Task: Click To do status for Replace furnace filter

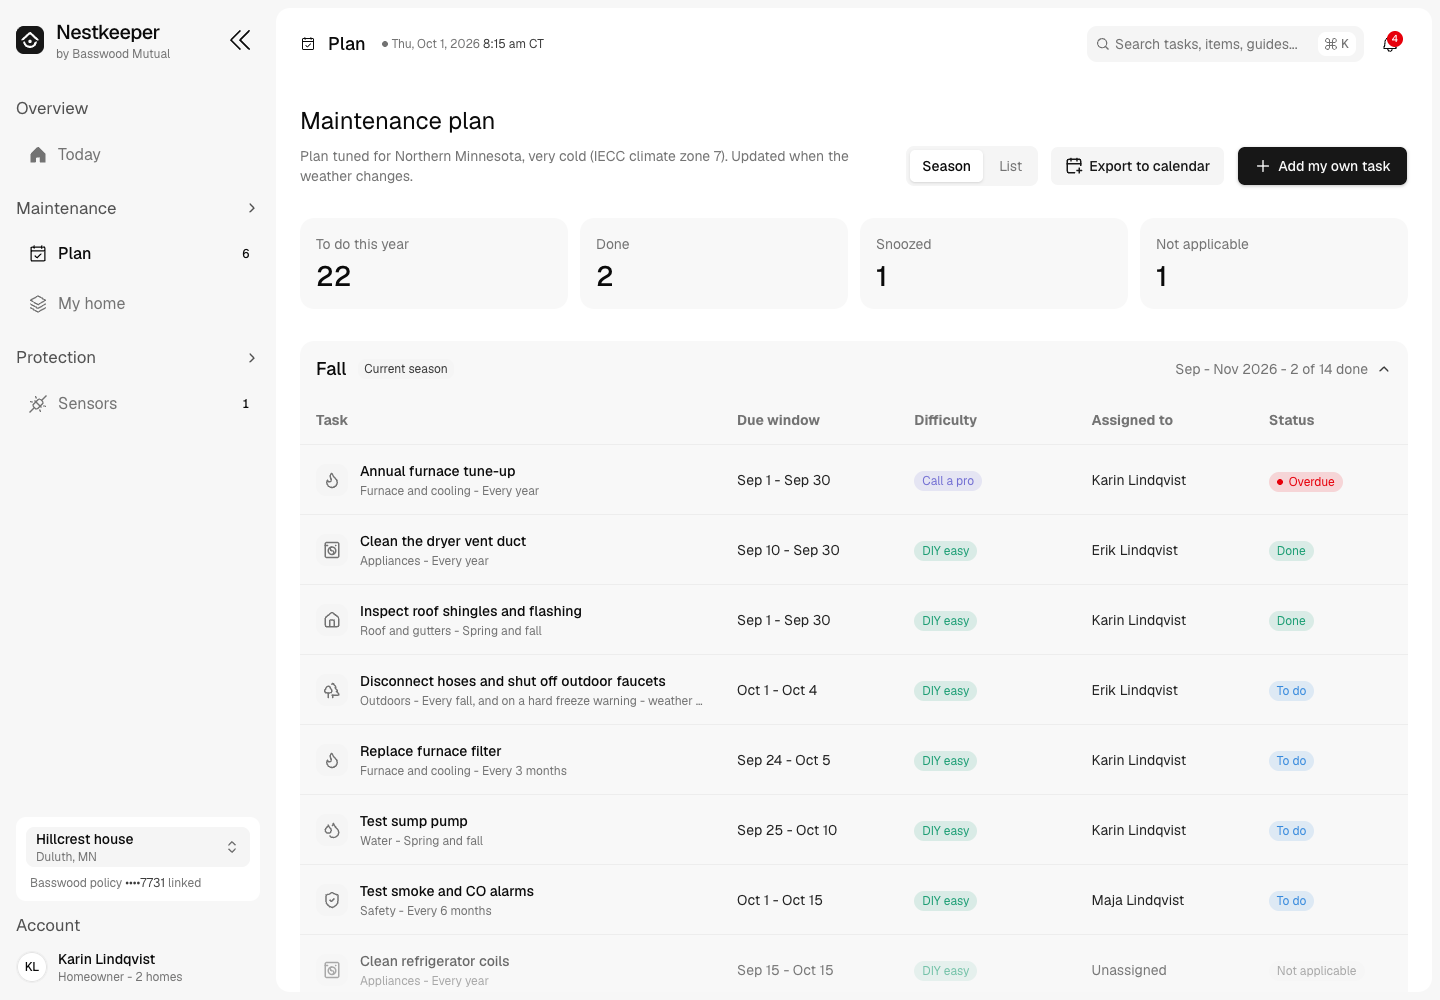Action: pyautogui.click(x=1291, y=761)
